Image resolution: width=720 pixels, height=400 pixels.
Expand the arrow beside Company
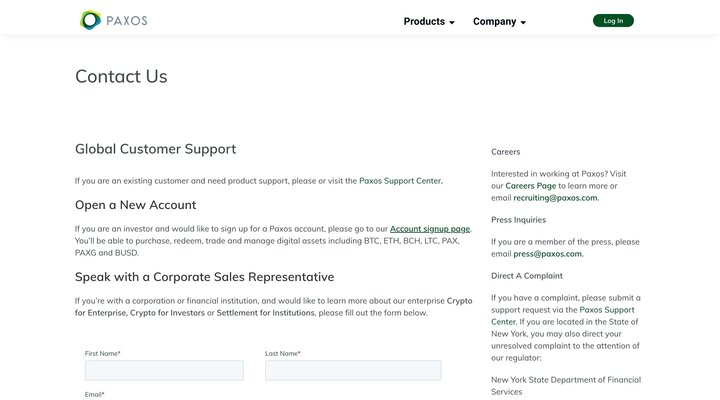[x=523, y=22]
